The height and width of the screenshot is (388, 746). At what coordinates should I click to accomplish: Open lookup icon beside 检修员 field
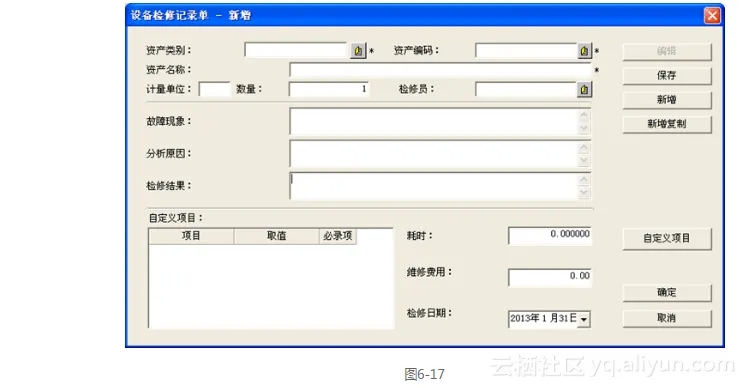584,89
